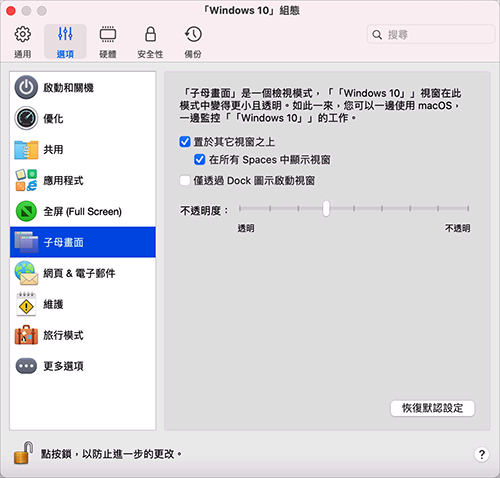Uncheck 在所有 Spaces 中顯示視窗 checkbox

pyautogui.click(x=200, y=159)
